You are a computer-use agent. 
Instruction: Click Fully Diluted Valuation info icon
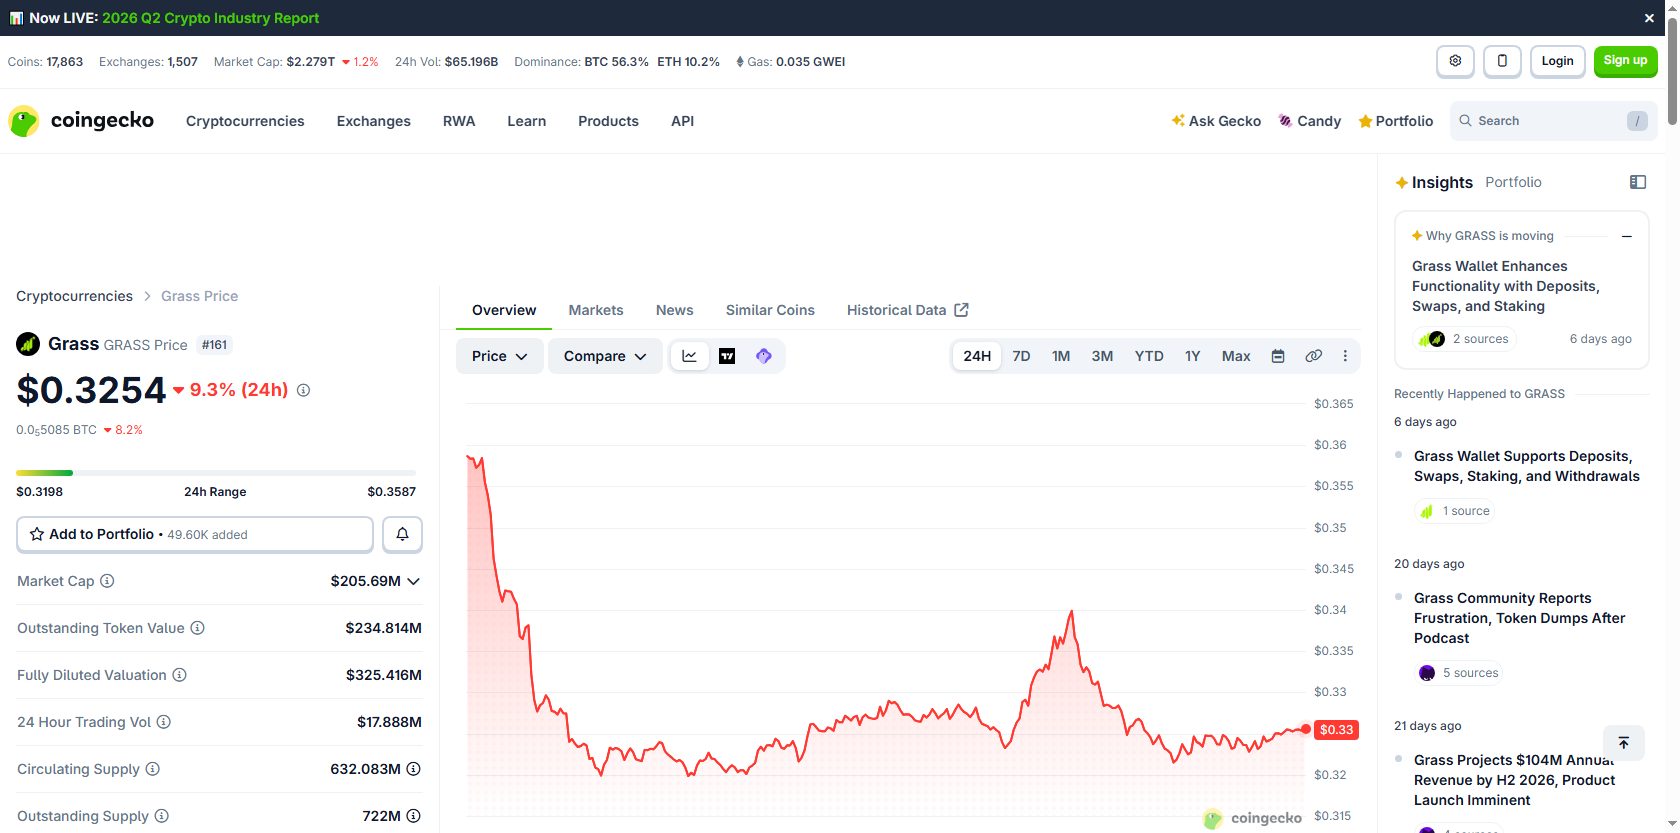coord(180,675)
